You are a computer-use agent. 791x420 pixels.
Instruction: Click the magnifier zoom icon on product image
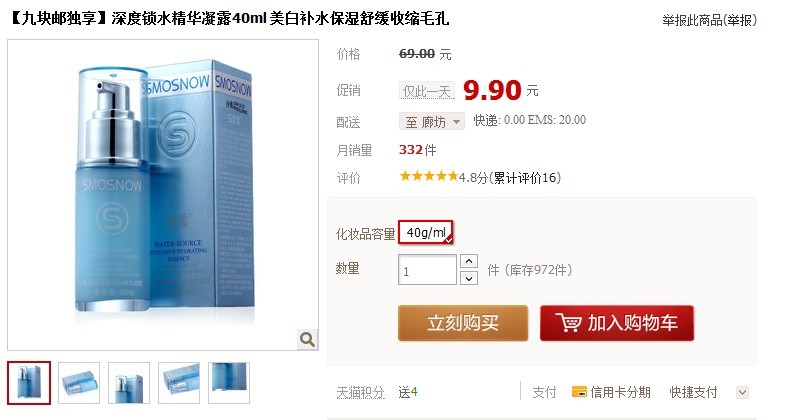click(x=307, y=339)
